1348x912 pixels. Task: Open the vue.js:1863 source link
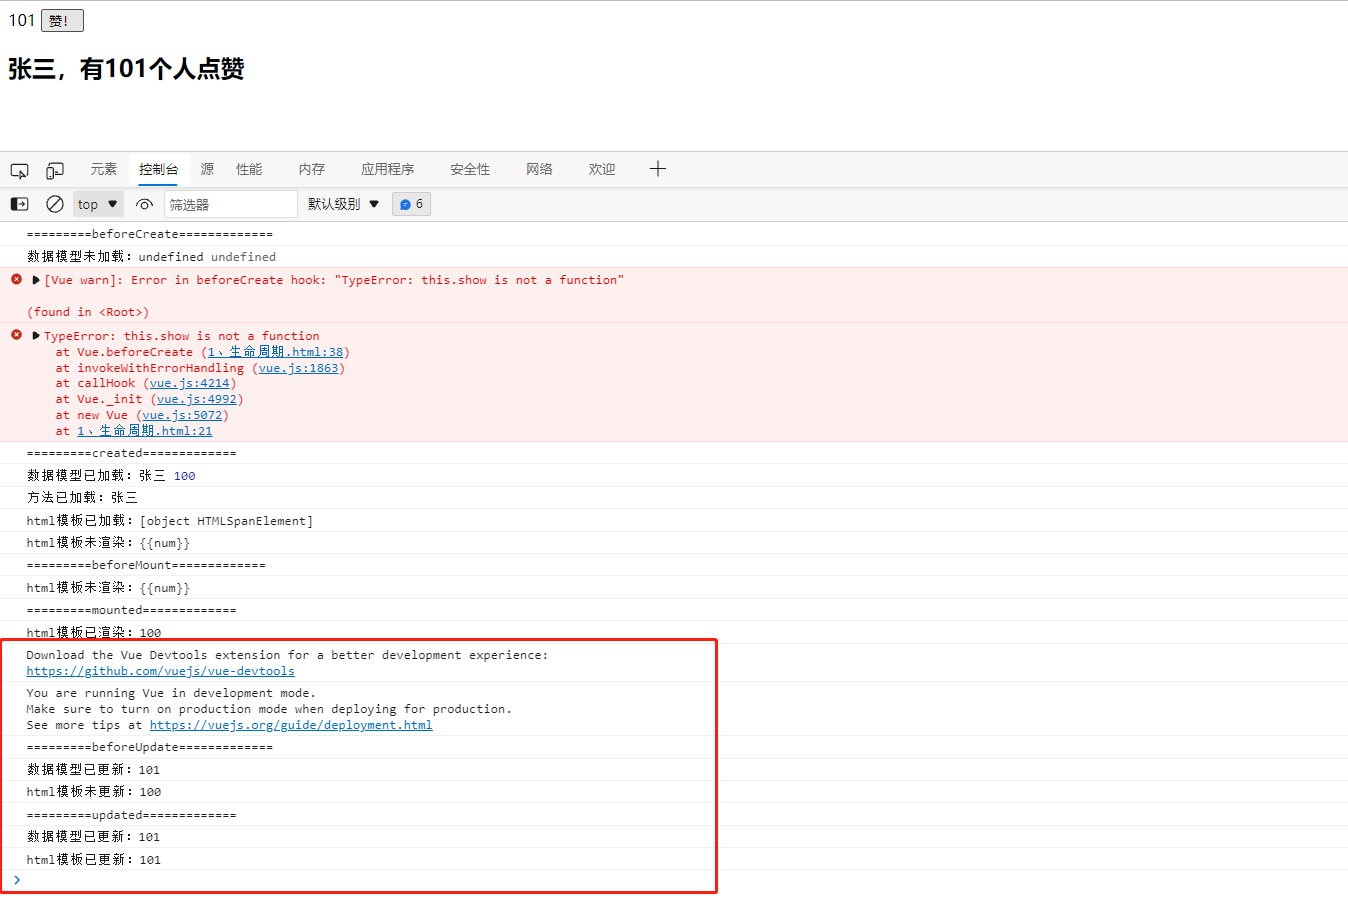coord(298,368)
